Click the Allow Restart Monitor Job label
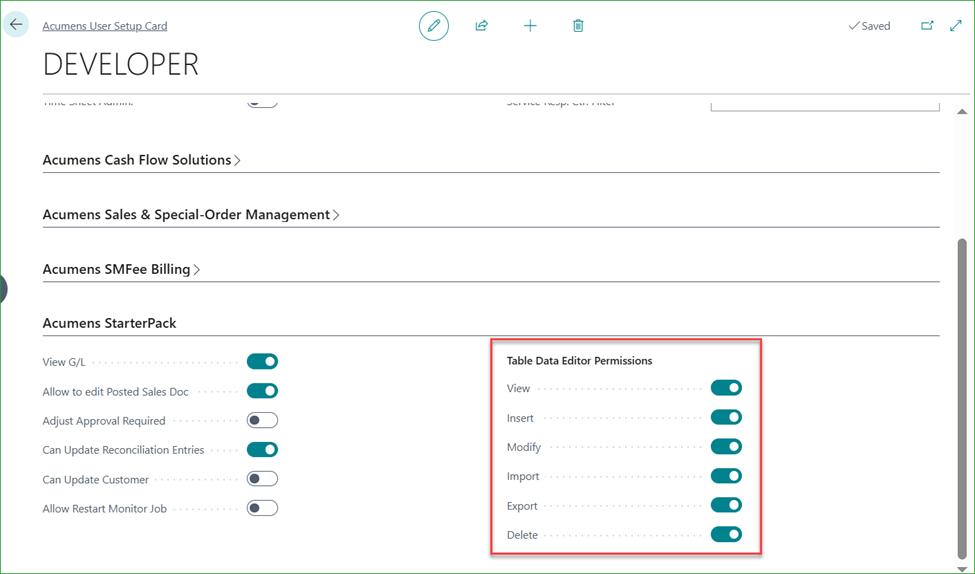Viewport: 975px width, 574px height. pos(104,509)
